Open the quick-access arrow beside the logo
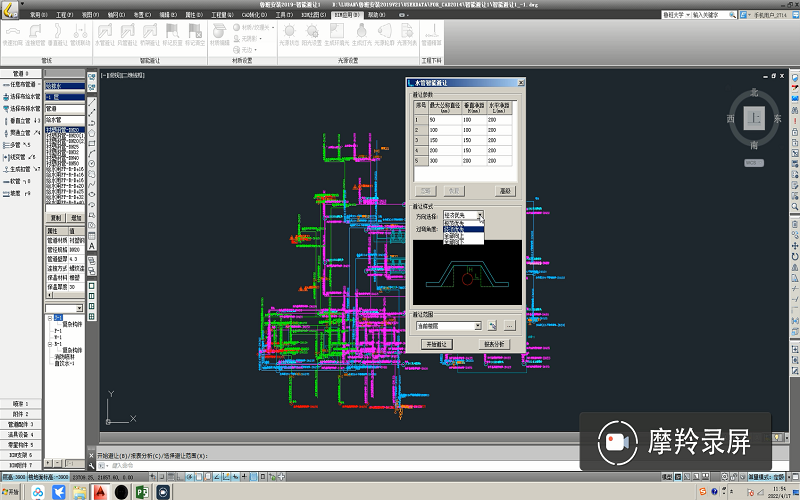The width and height of the screenshot is (800, 500). pyautogui.click(x=22, y=4)
